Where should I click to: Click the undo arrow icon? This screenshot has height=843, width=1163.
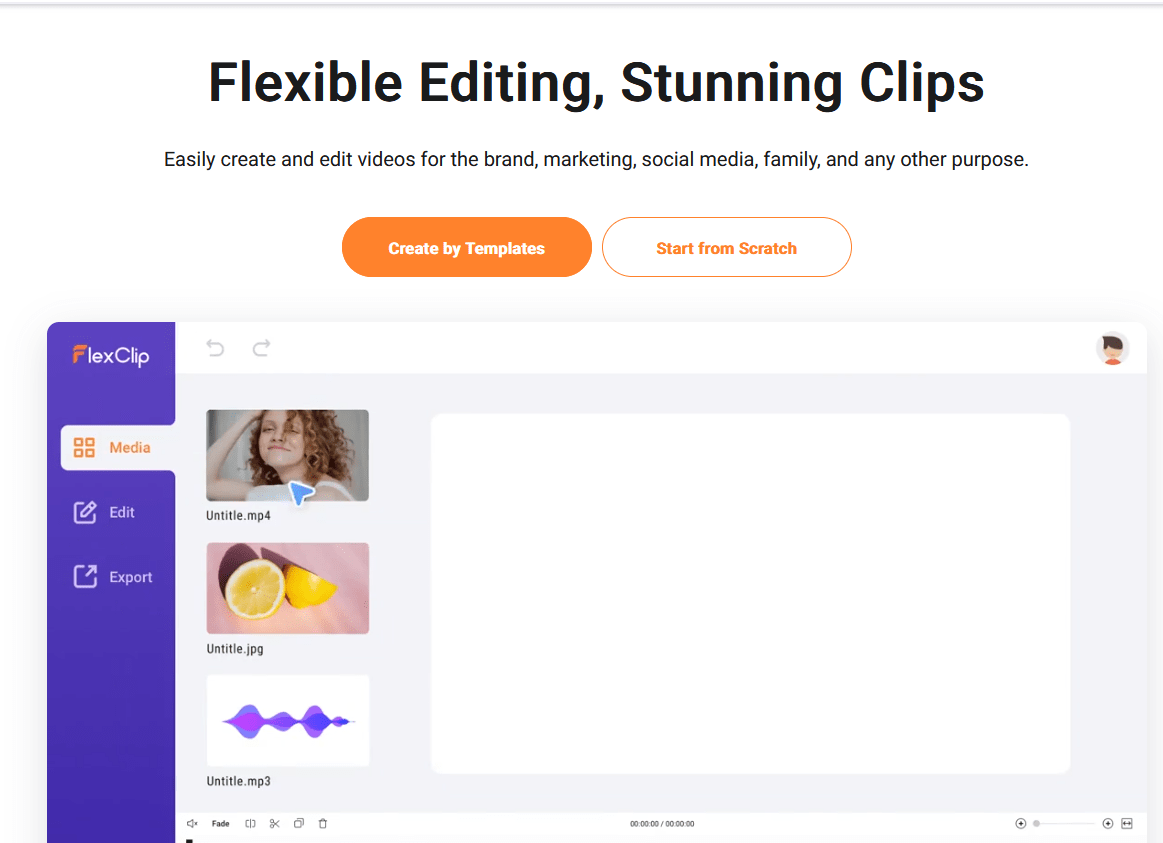(x=215, y=348)
